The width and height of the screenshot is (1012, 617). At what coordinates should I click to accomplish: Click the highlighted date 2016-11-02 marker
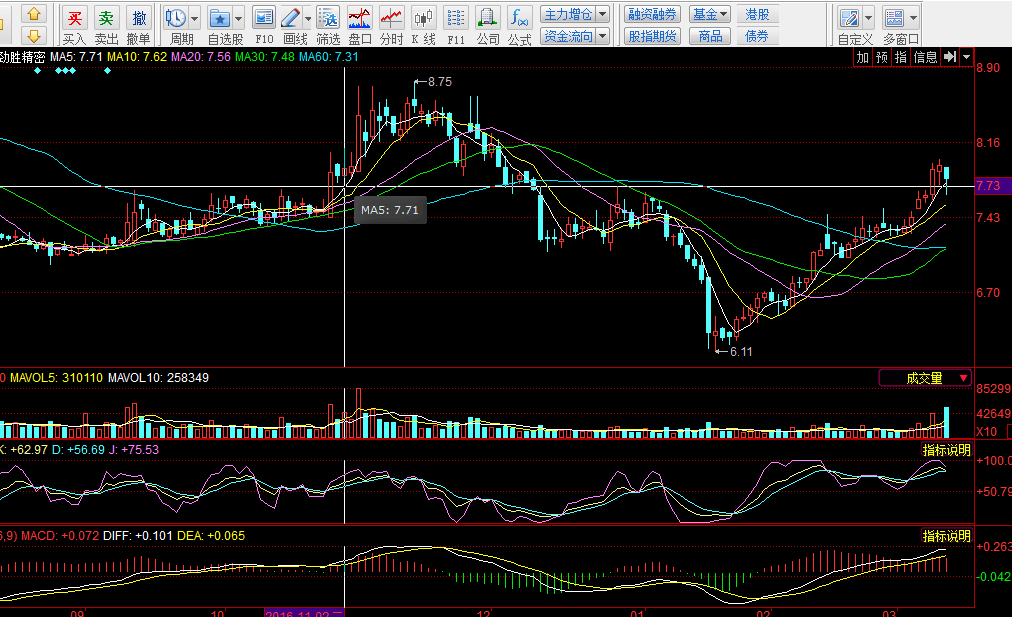[x=305, y=613]
